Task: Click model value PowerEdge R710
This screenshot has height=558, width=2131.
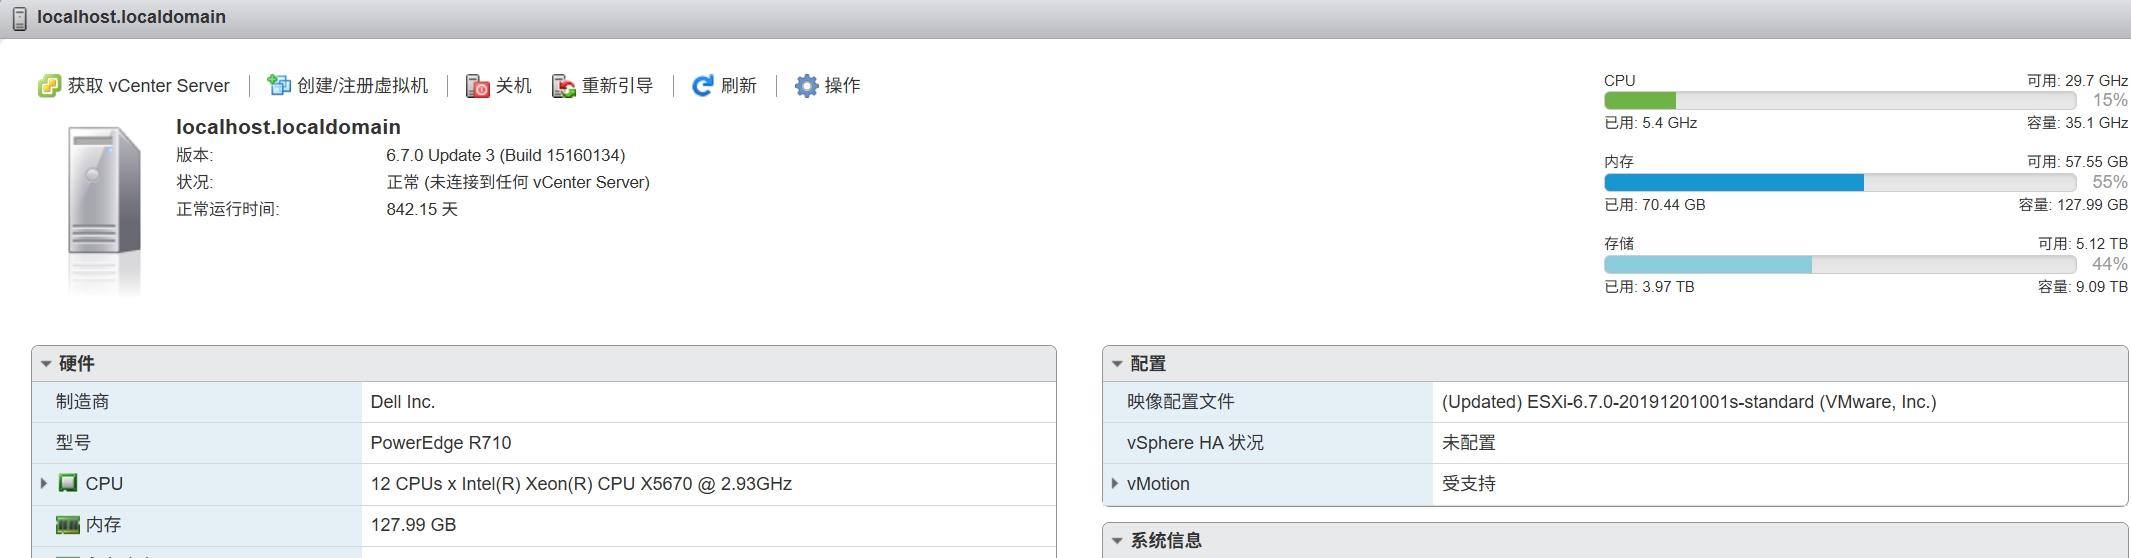Action: [441, 443]
